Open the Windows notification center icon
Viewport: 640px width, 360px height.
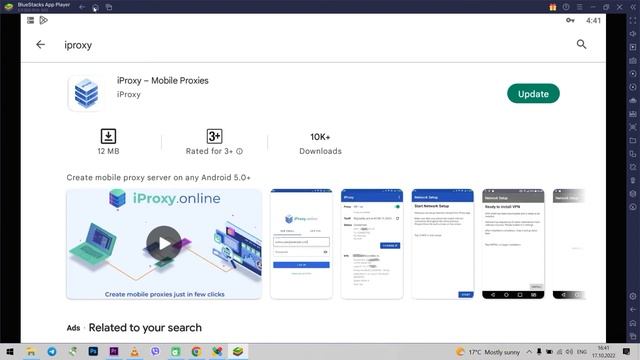coord(627,351)
